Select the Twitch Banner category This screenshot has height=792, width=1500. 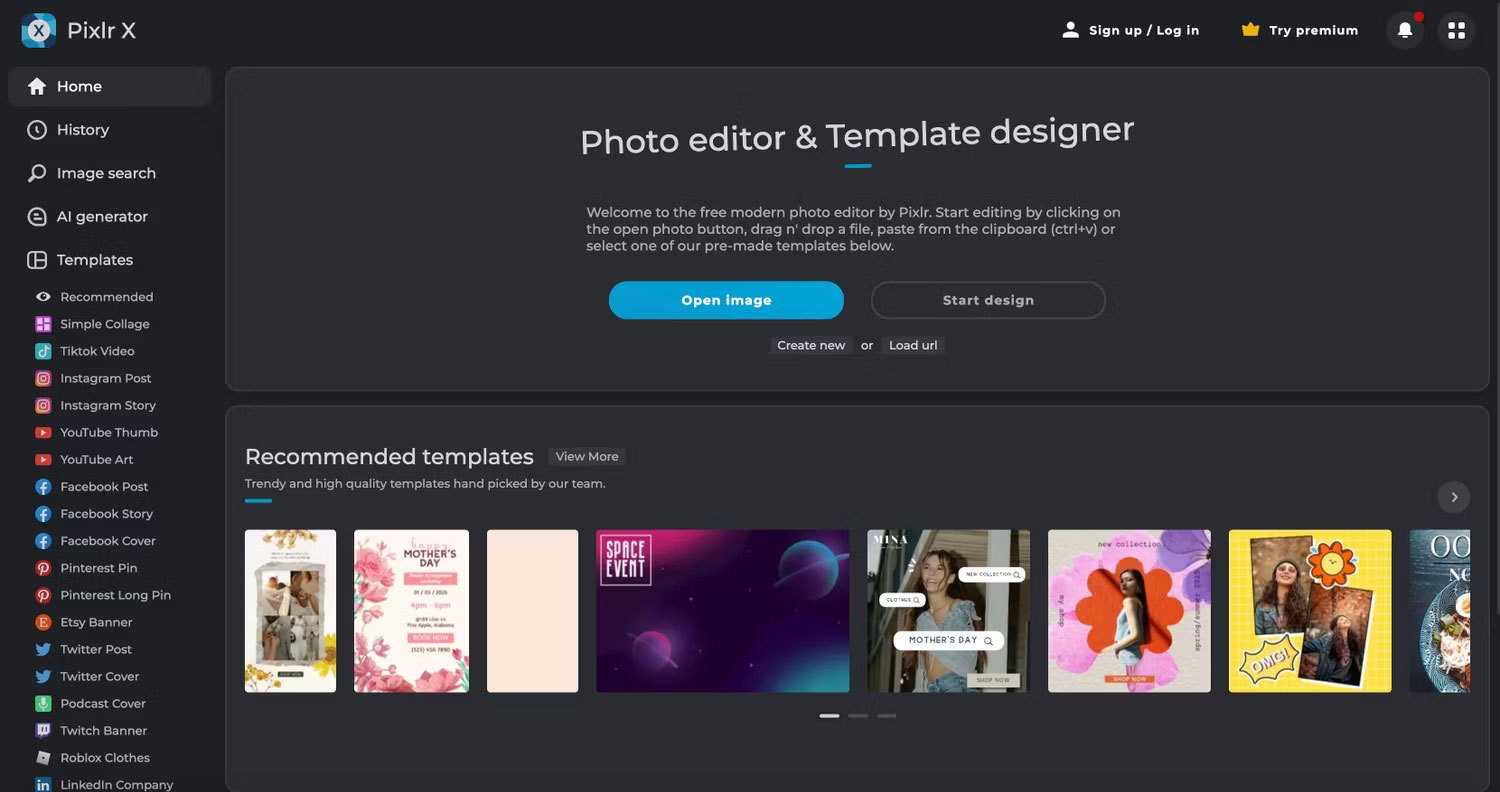click(x=105, y=730)
